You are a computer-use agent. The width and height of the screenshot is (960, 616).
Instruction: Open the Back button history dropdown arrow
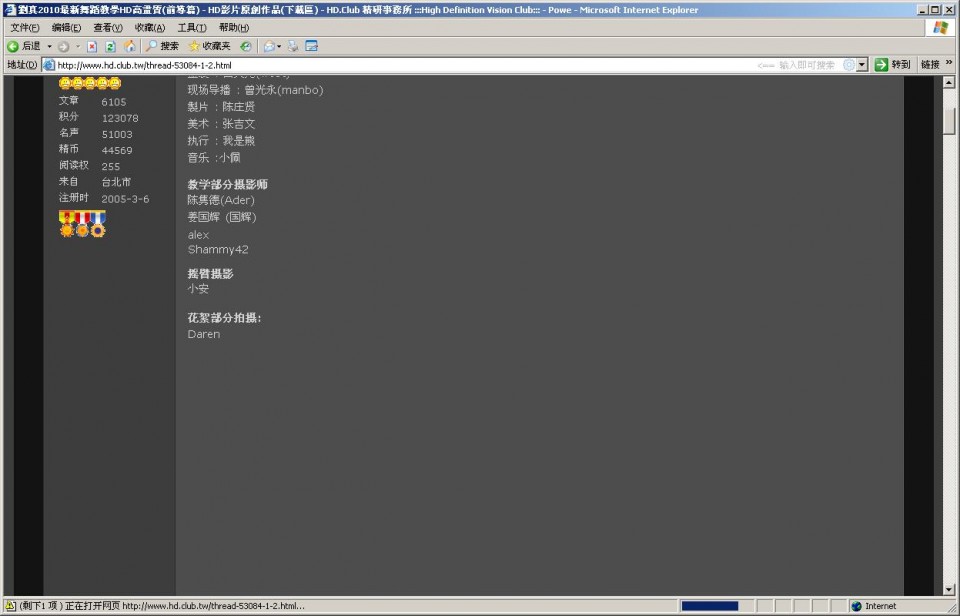tap(49, 45)
